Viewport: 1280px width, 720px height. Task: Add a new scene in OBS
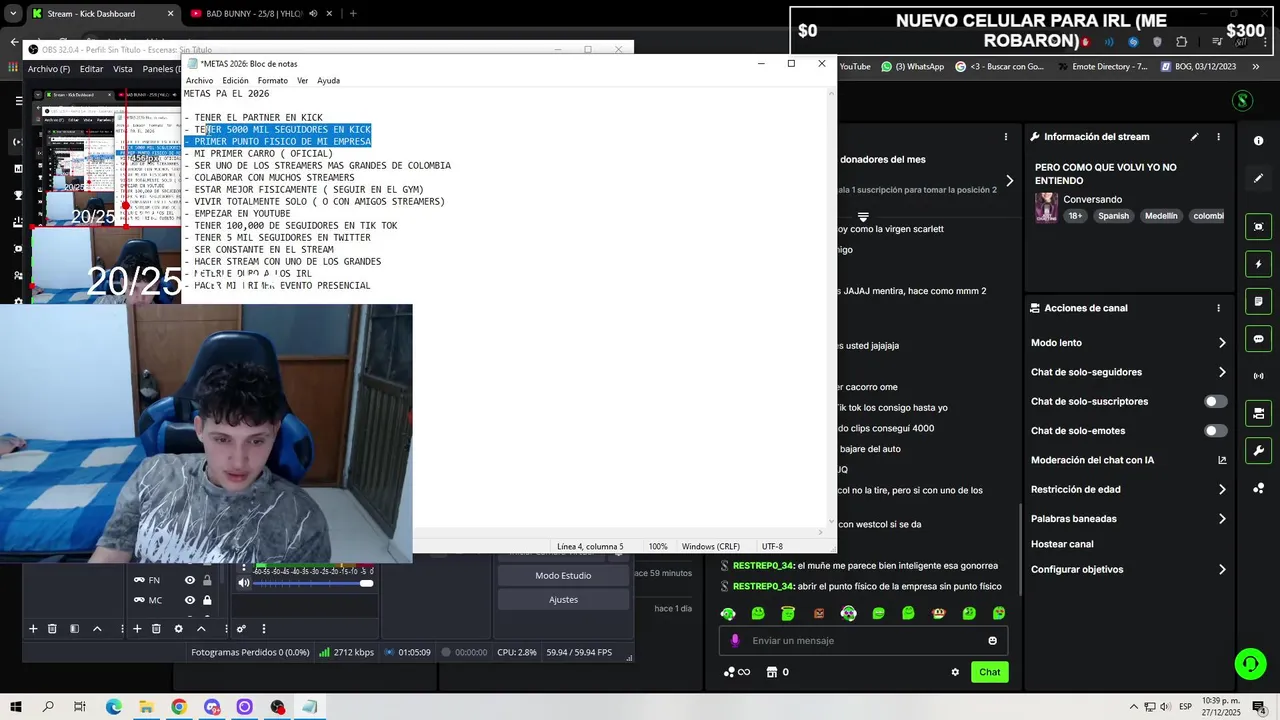pyautogui.click(x=33, y=629)
